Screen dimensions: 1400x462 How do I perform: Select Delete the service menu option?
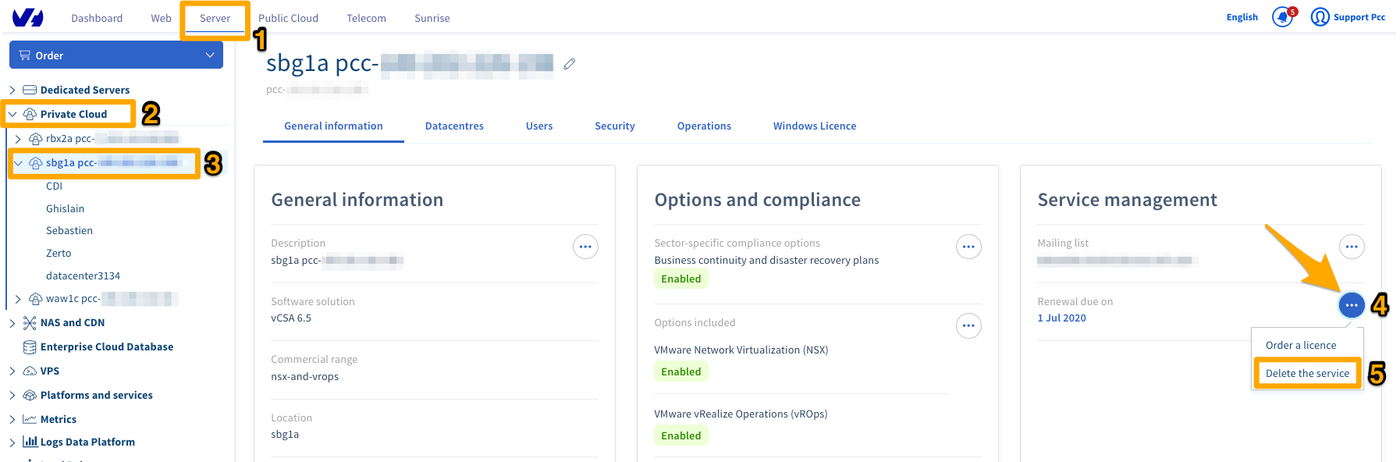point(1307,373)
